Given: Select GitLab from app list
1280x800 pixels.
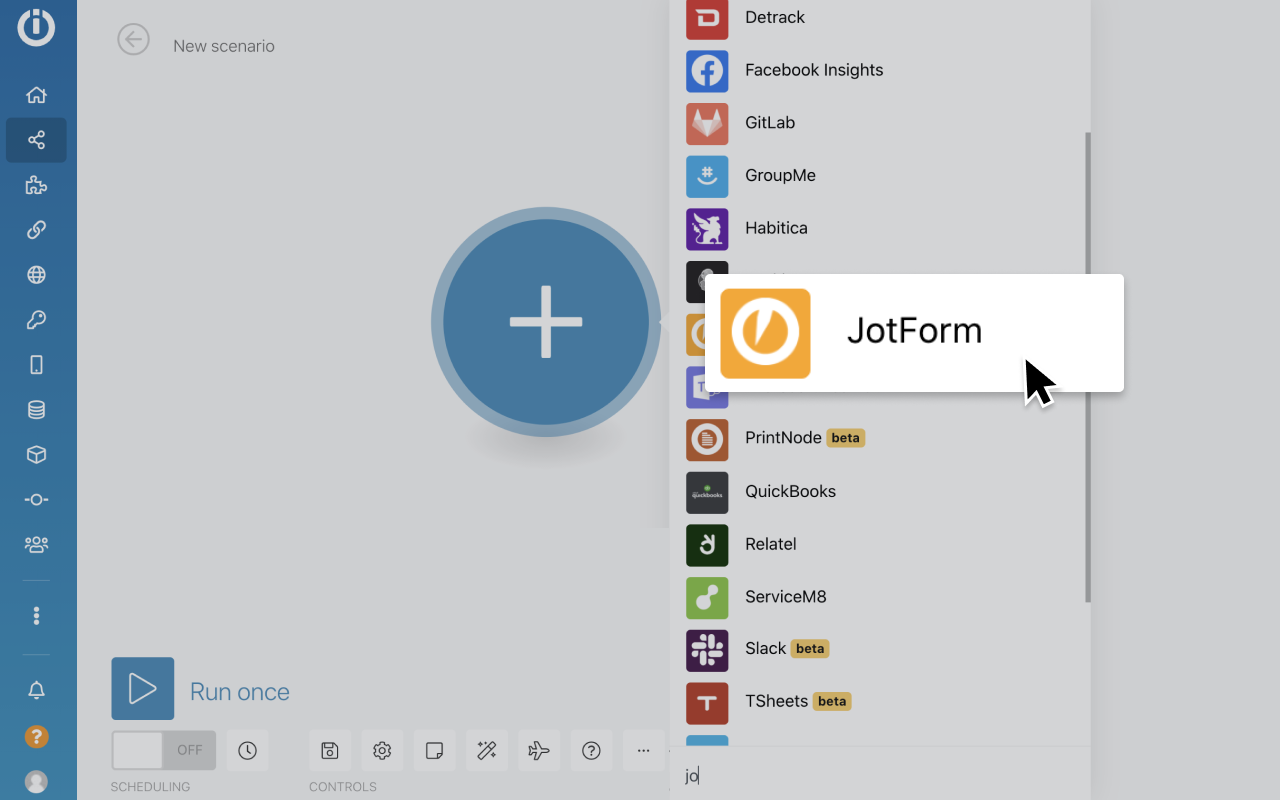Looking at the screenshot, I should (x=770, y=123).
